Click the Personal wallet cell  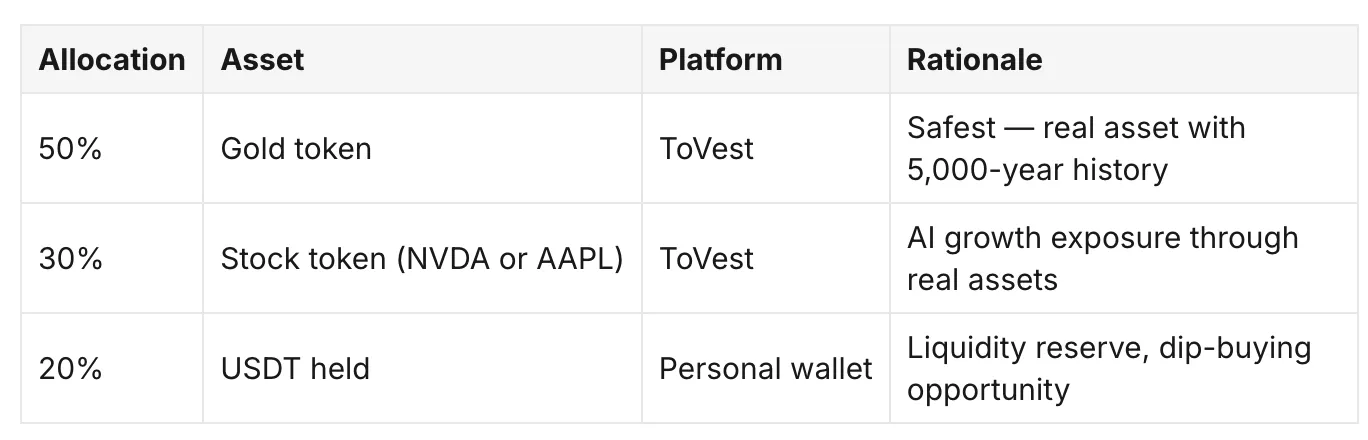tap(766, 368)
